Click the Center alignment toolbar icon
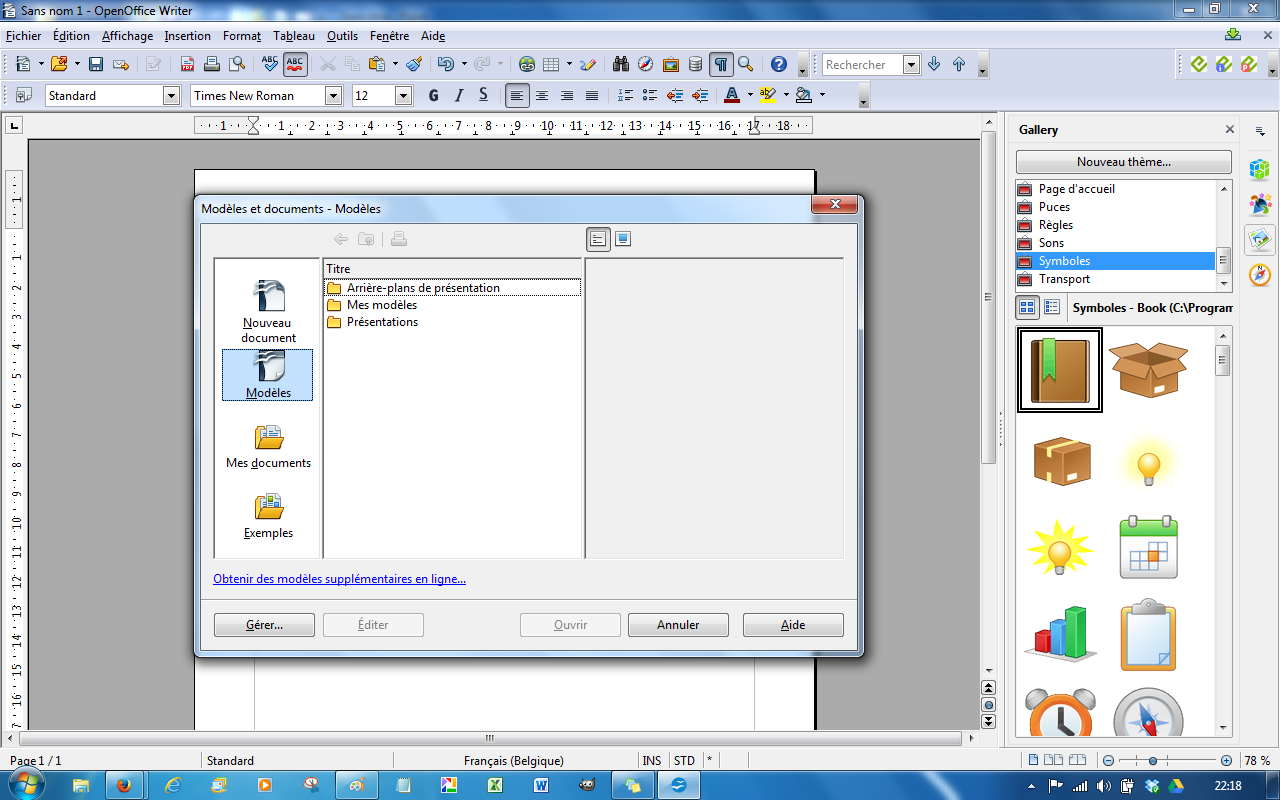 (542, 96)
